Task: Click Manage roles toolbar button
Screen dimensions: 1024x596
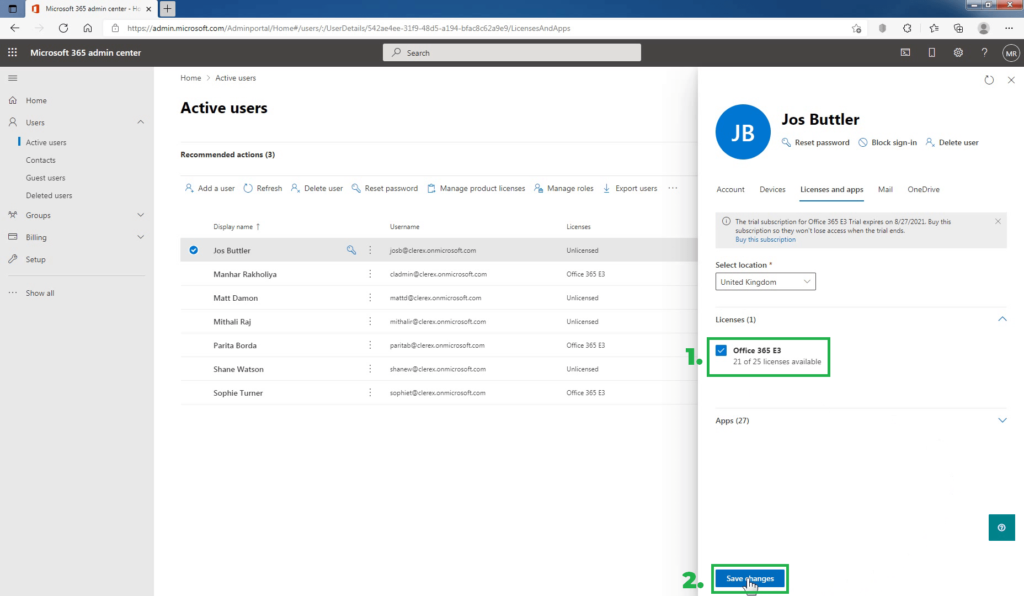Action: tap(564, 188)
